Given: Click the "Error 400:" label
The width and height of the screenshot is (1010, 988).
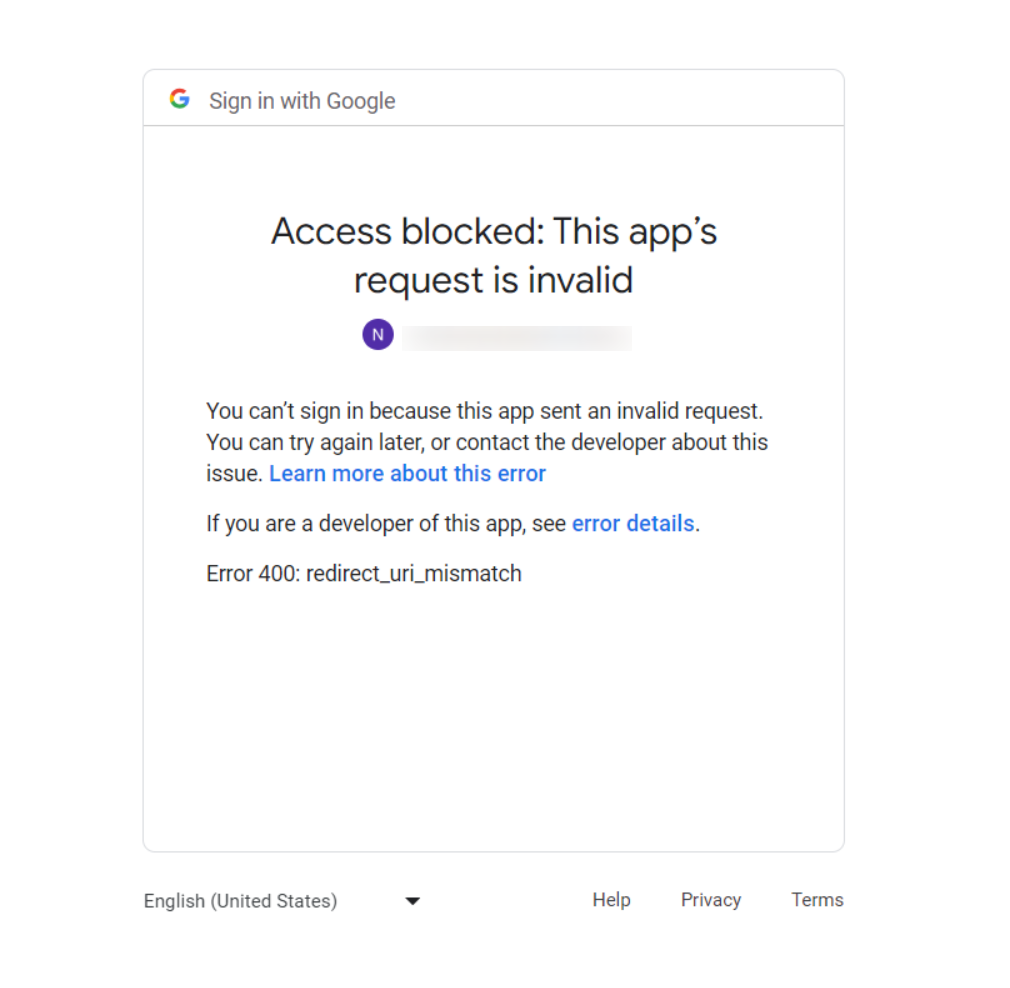Looking at the screenshot, I should (x=253, y=574).
